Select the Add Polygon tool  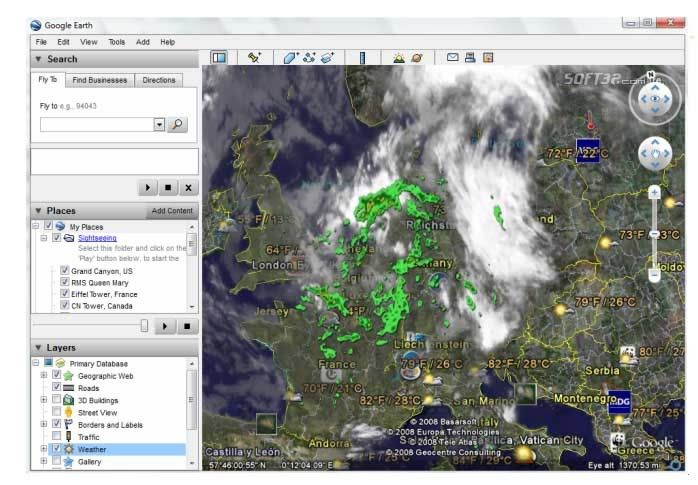pos(290,58)
